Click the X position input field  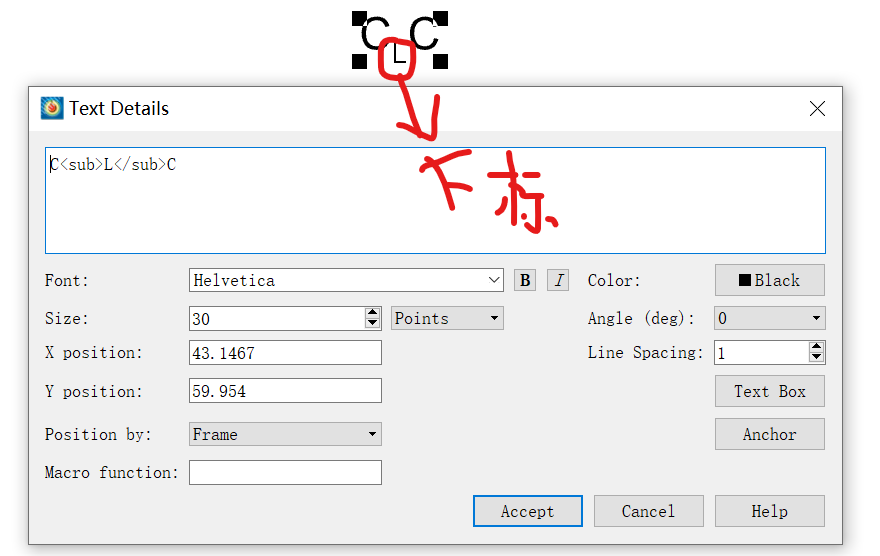click(x=285, y=353)
